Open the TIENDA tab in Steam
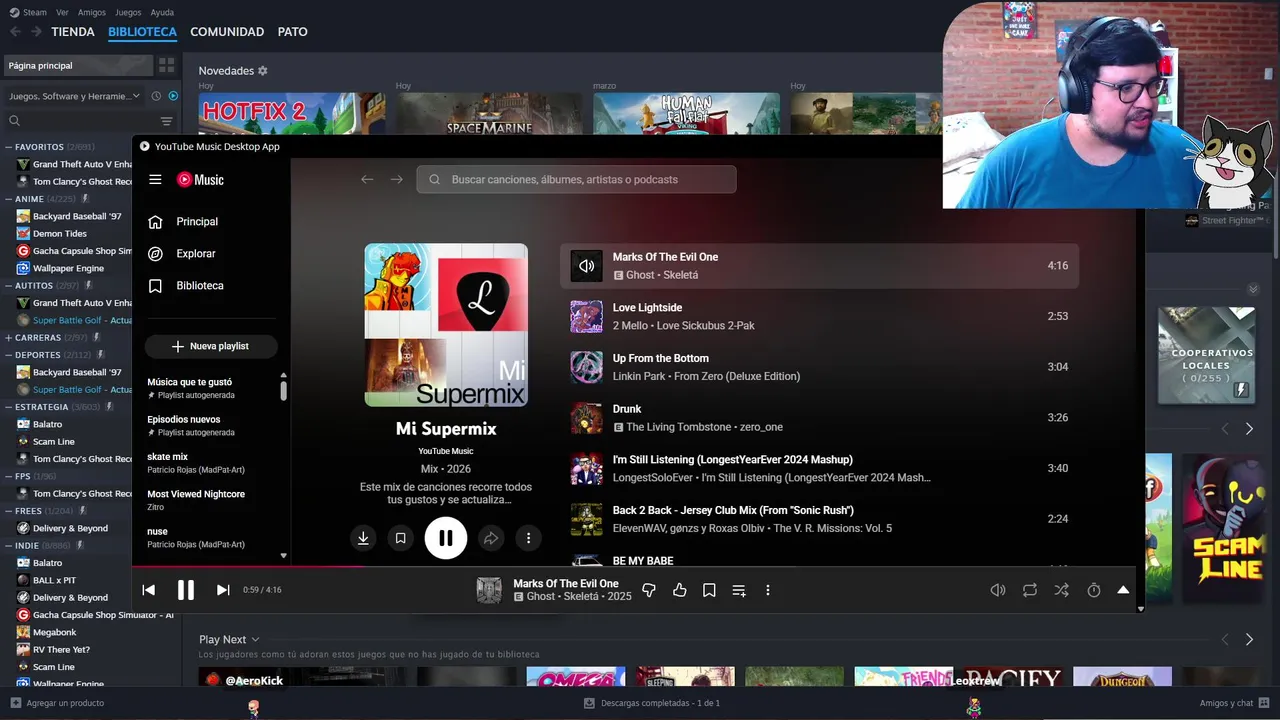Screen dimensions: 1280x720 point(73,32)
